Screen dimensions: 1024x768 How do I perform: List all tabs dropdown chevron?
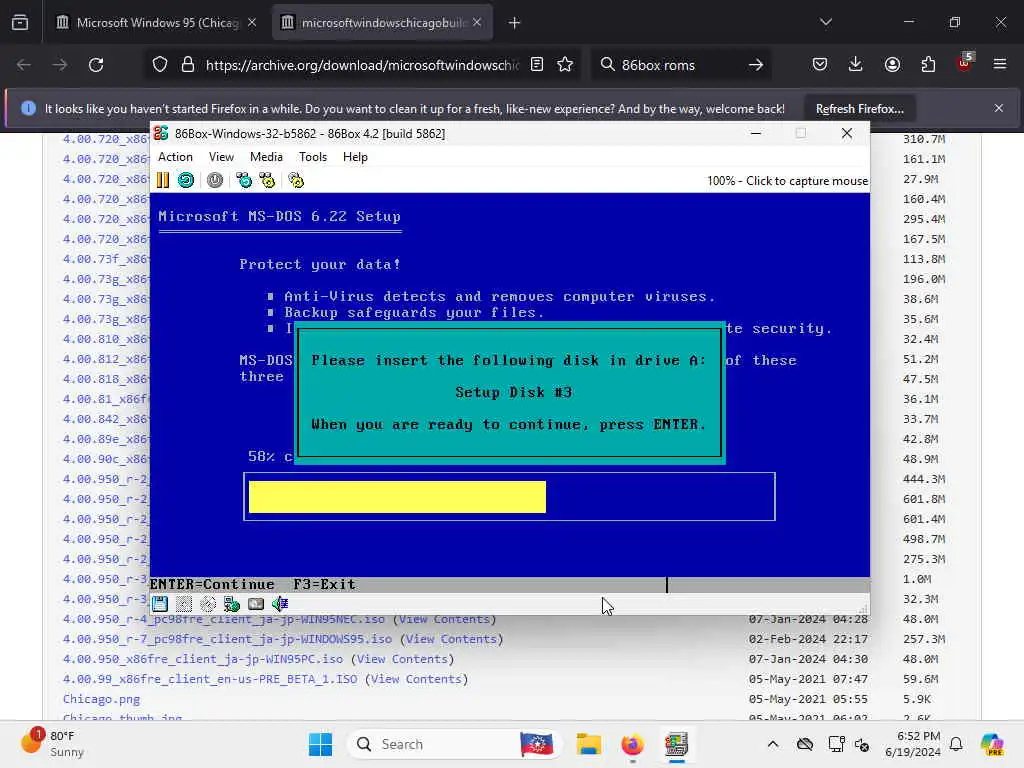coord(826,23)
